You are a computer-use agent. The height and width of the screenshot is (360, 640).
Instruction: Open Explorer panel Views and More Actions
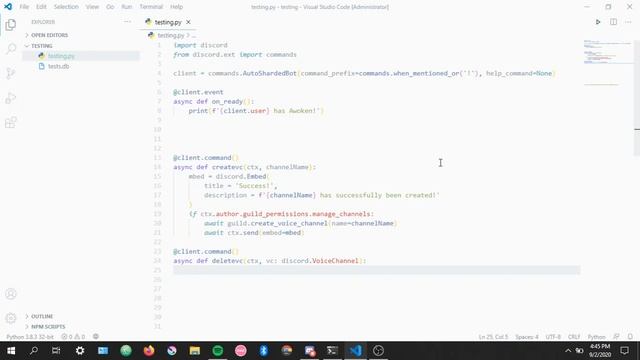[127, 22]
